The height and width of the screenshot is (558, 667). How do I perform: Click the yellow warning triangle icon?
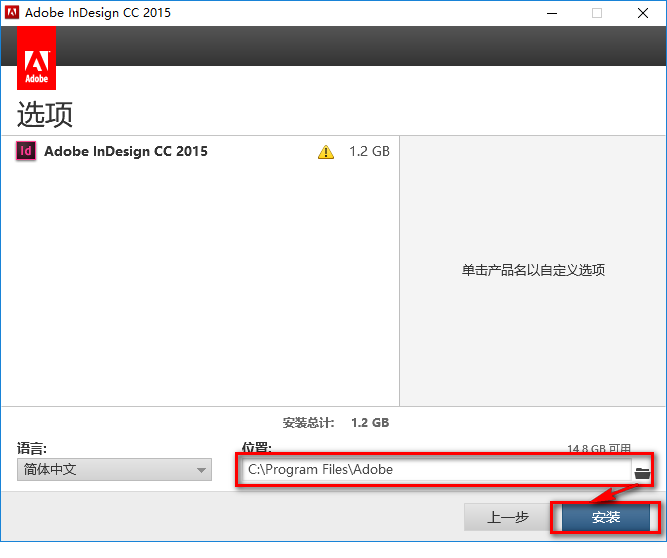pyautogui.click(x=326, y=152)
